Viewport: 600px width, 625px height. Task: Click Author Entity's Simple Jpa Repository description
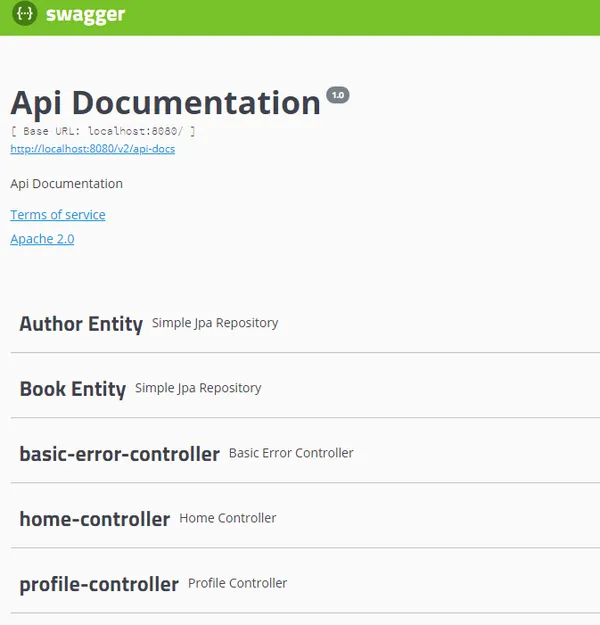pyautogui.click(x=215, y=323)
